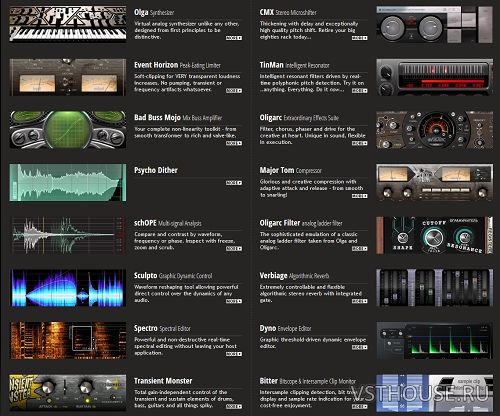This screenshot has width=500, height=416.
Task: Click MORE under Dyno description
Action: click(x=360, y=347)
